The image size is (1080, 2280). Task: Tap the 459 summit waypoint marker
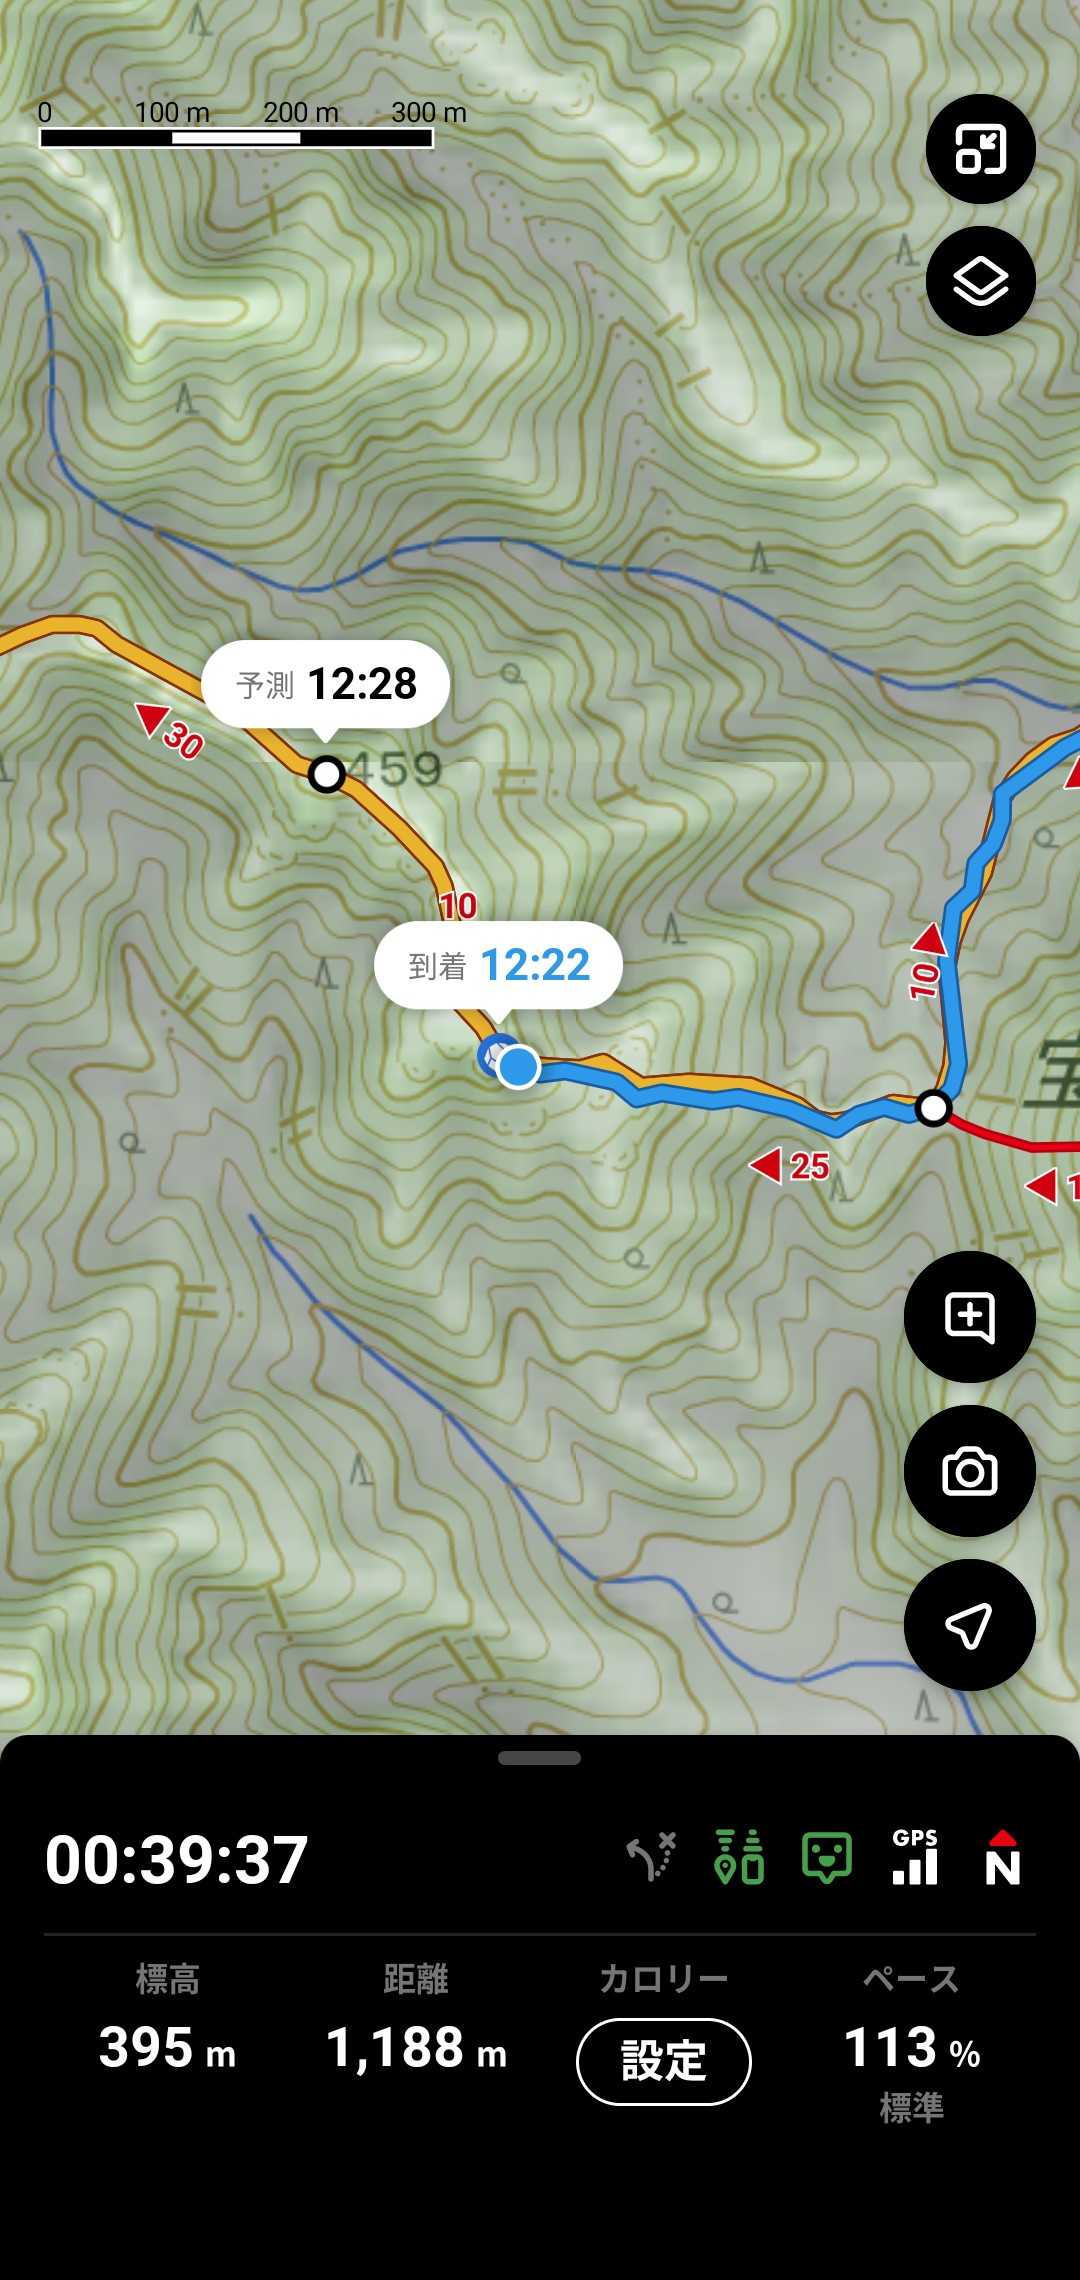pos(326,774)
